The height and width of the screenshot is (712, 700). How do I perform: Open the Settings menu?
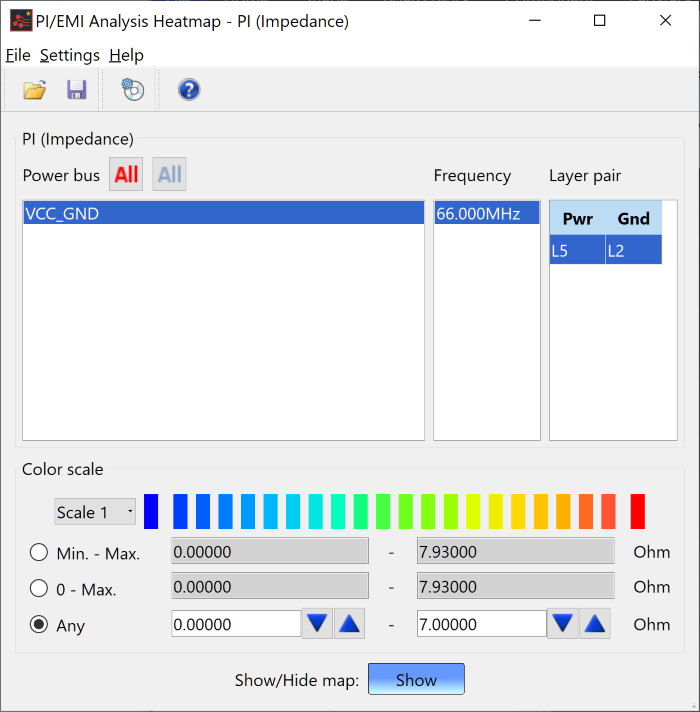70,55
